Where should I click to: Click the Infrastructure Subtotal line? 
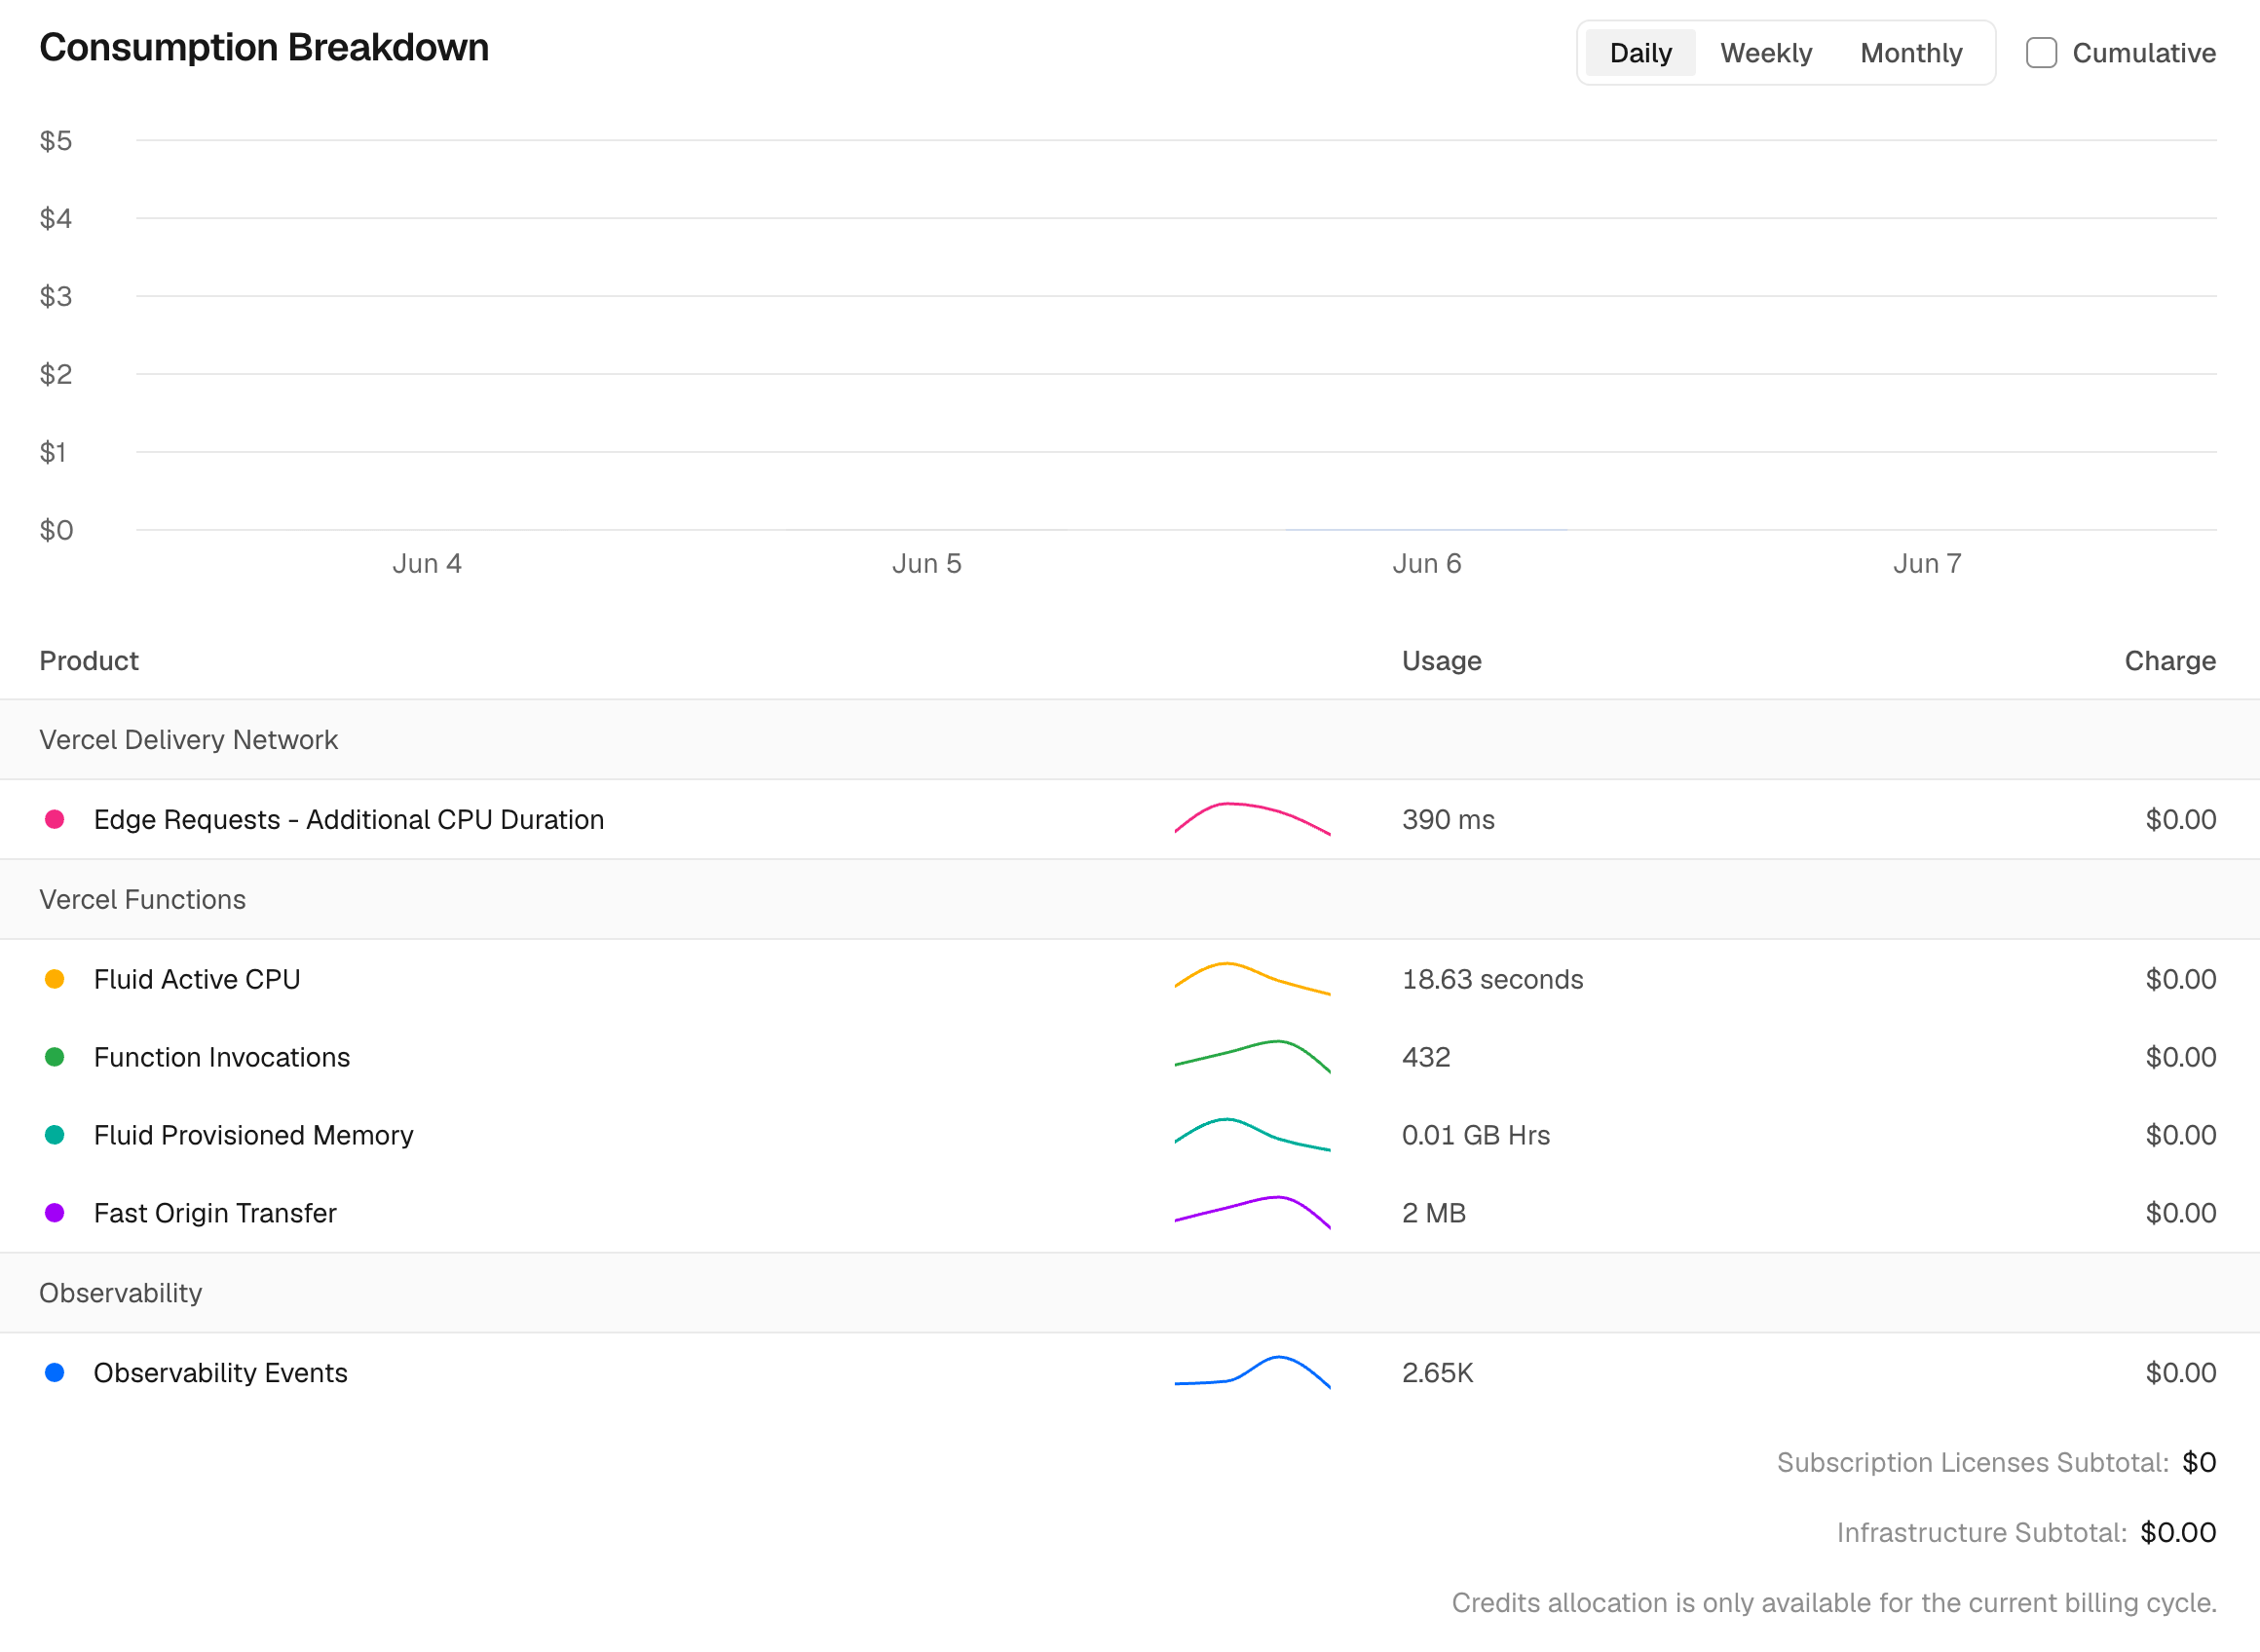point(2026,1533)
